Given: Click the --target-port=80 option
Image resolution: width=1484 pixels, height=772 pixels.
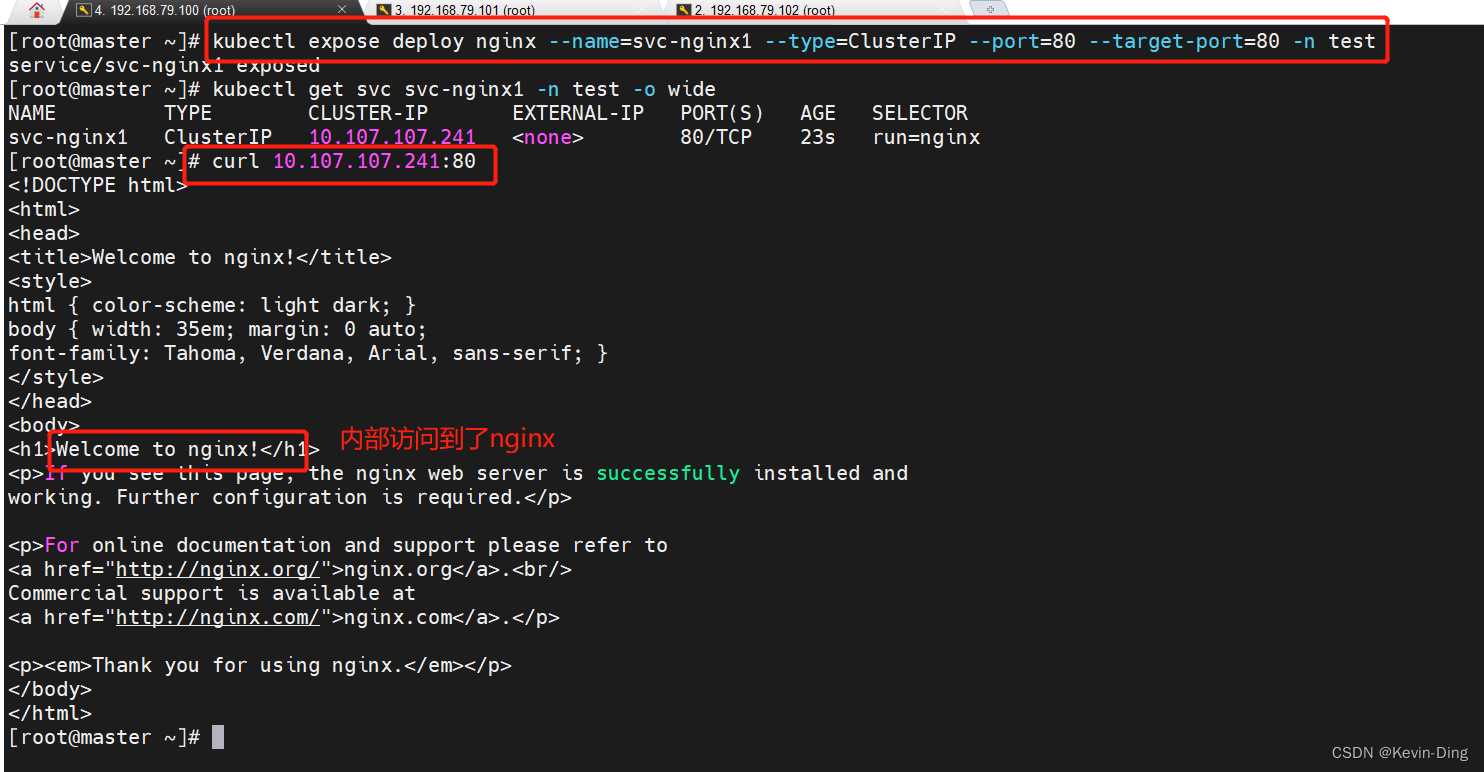Looking at the screenshot, I should pyautogui.click(x=1183, y=41).
